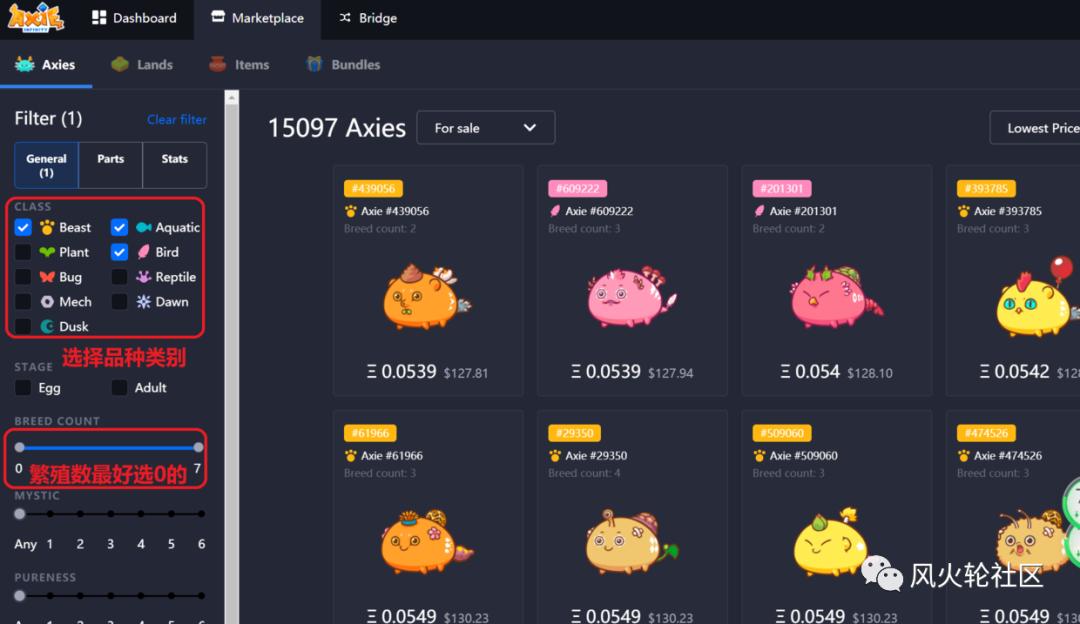Click the Axie Infinity logo
Screen dimensions: 1080x624
(36, 17)
